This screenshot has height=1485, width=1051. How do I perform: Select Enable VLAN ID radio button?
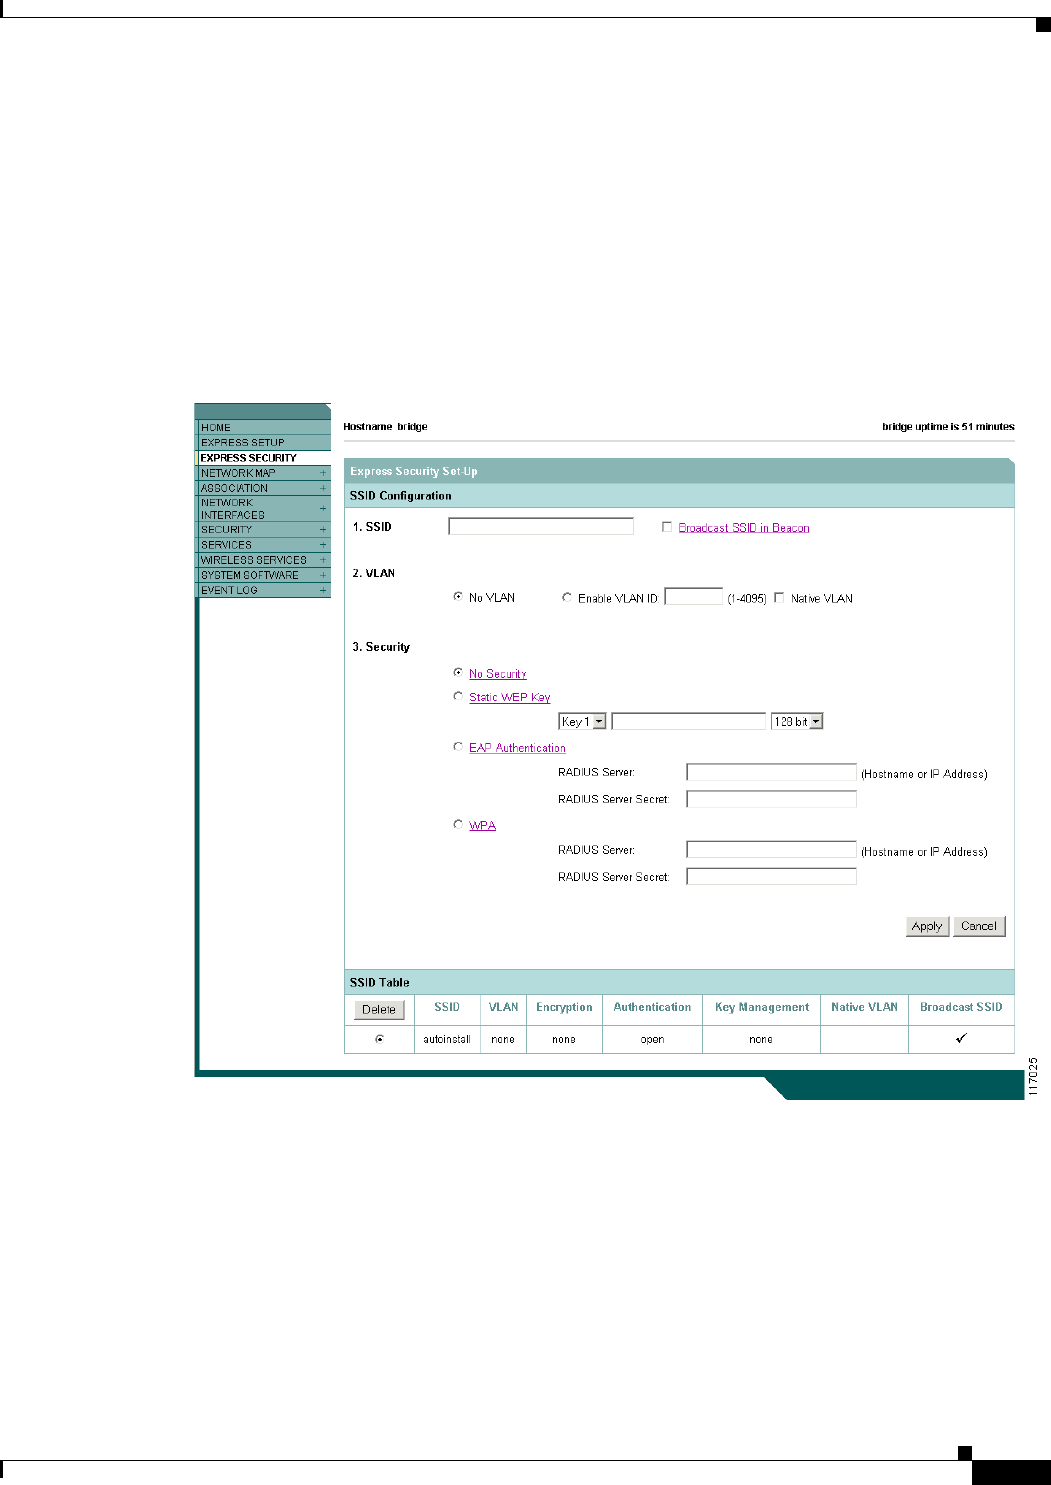pos(567,597)
